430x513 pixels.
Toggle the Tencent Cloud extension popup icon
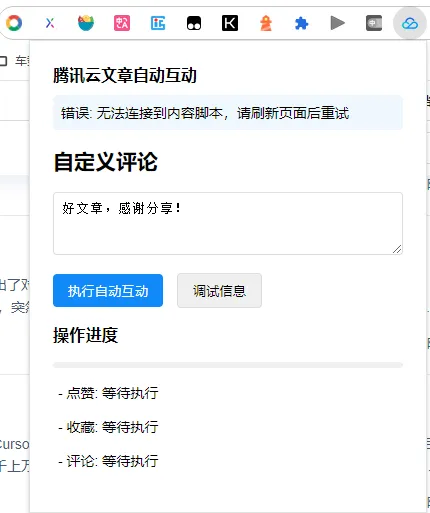[410, 23]
